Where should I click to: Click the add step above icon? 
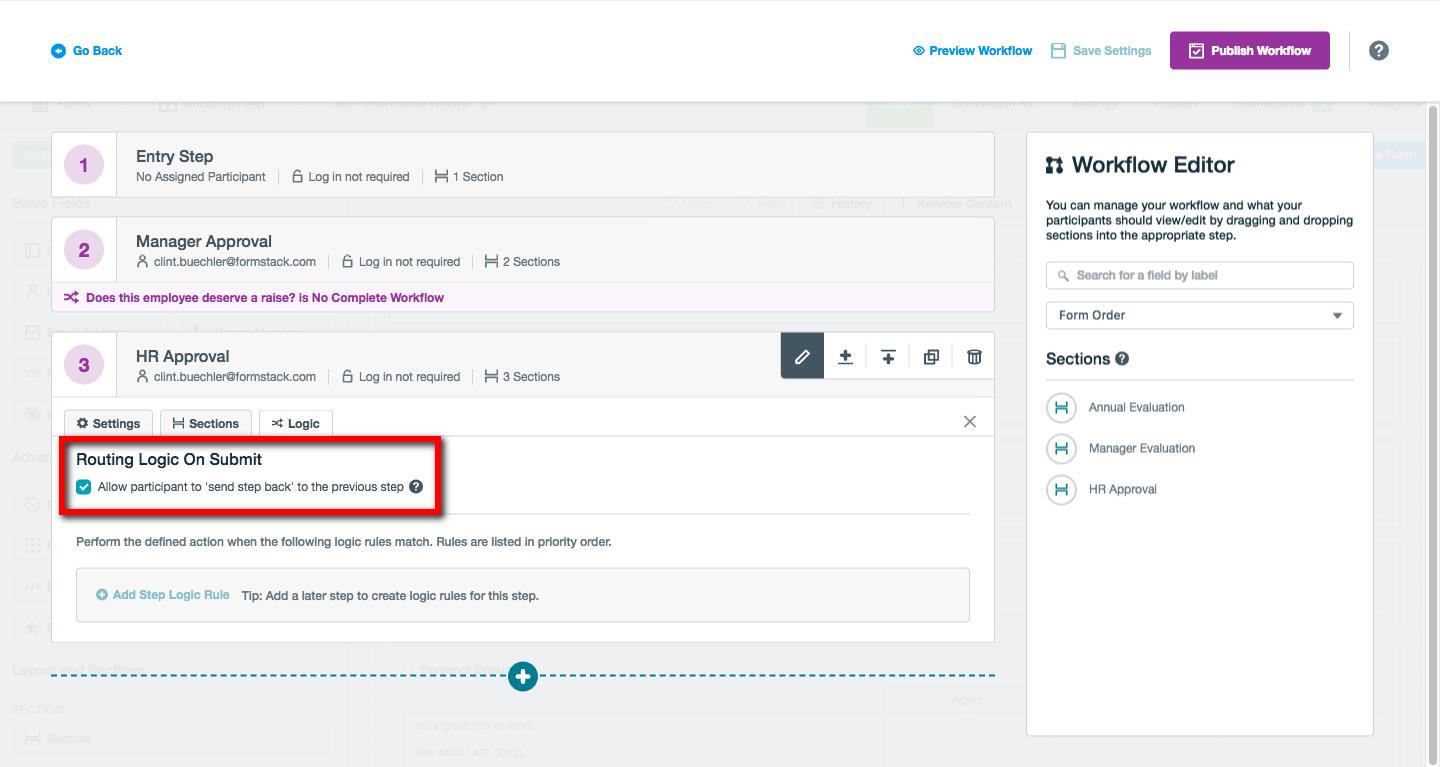point(888,357)
